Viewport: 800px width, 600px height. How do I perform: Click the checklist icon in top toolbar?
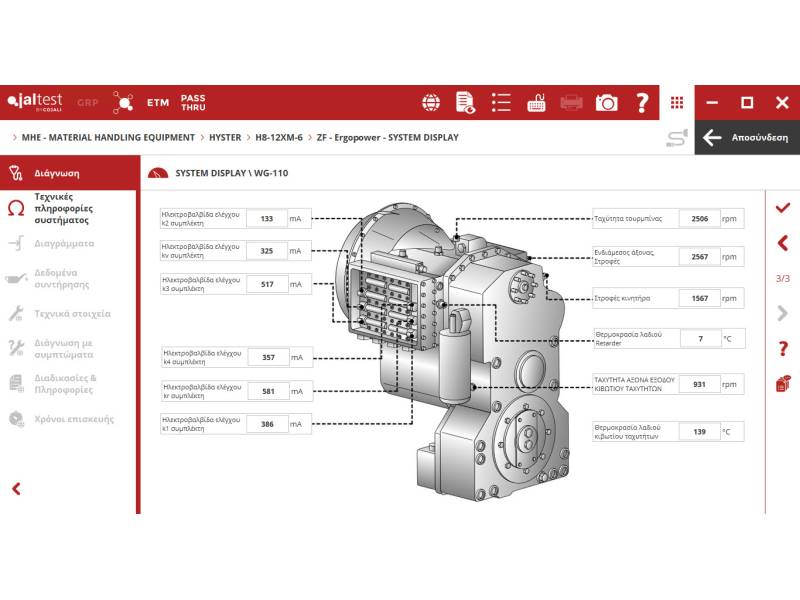tap(501, 102)
